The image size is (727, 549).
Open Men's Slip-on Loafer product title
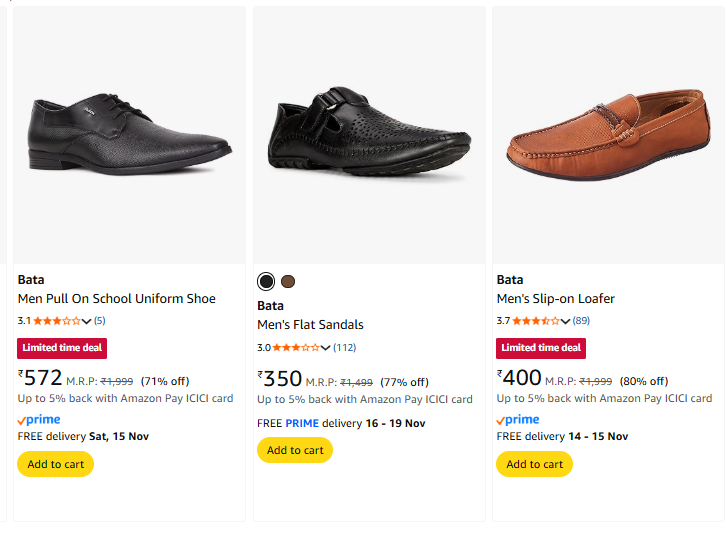point(556,299)
